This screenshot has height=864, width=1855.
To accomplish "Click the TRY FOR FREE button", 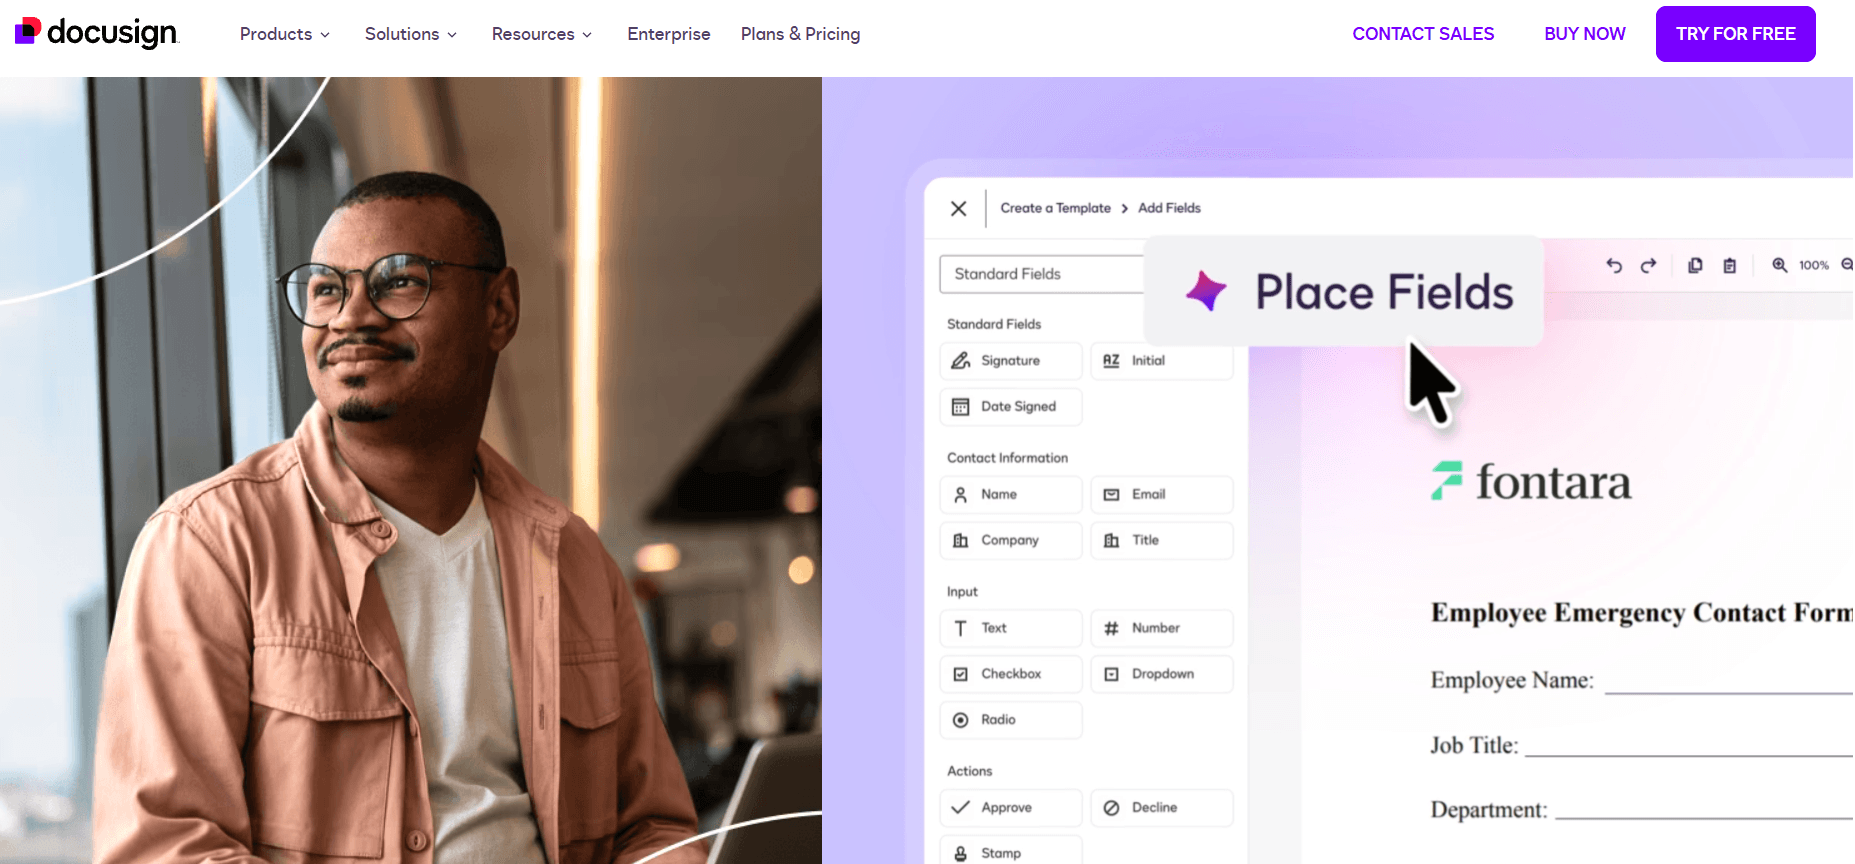I will [1736, 34].
